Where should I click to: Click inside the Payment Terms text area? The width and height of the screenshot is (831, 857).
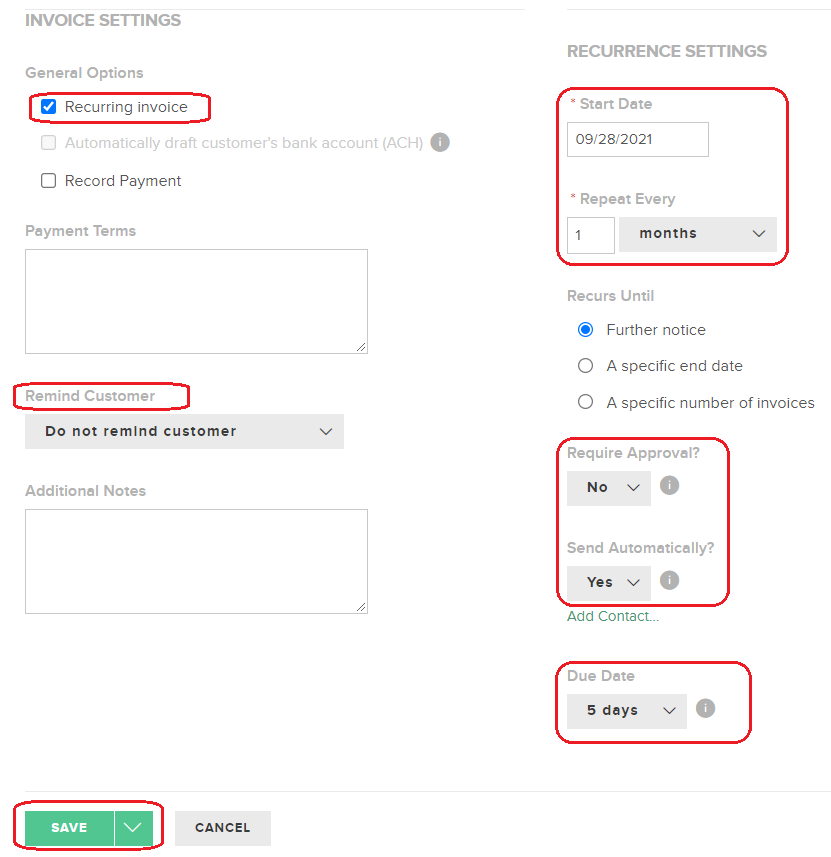click(x=196, y=301)
